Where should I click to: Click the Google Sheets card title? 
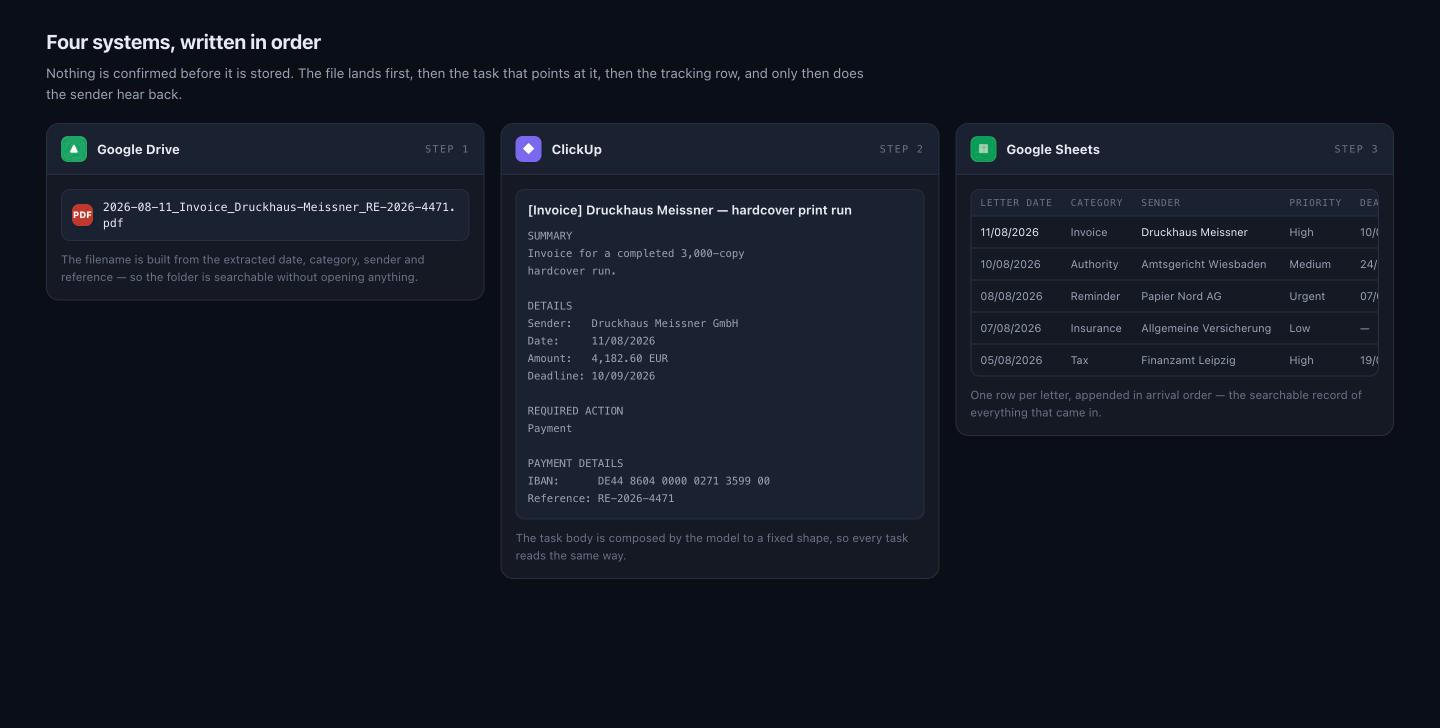tap(1053, 149)
